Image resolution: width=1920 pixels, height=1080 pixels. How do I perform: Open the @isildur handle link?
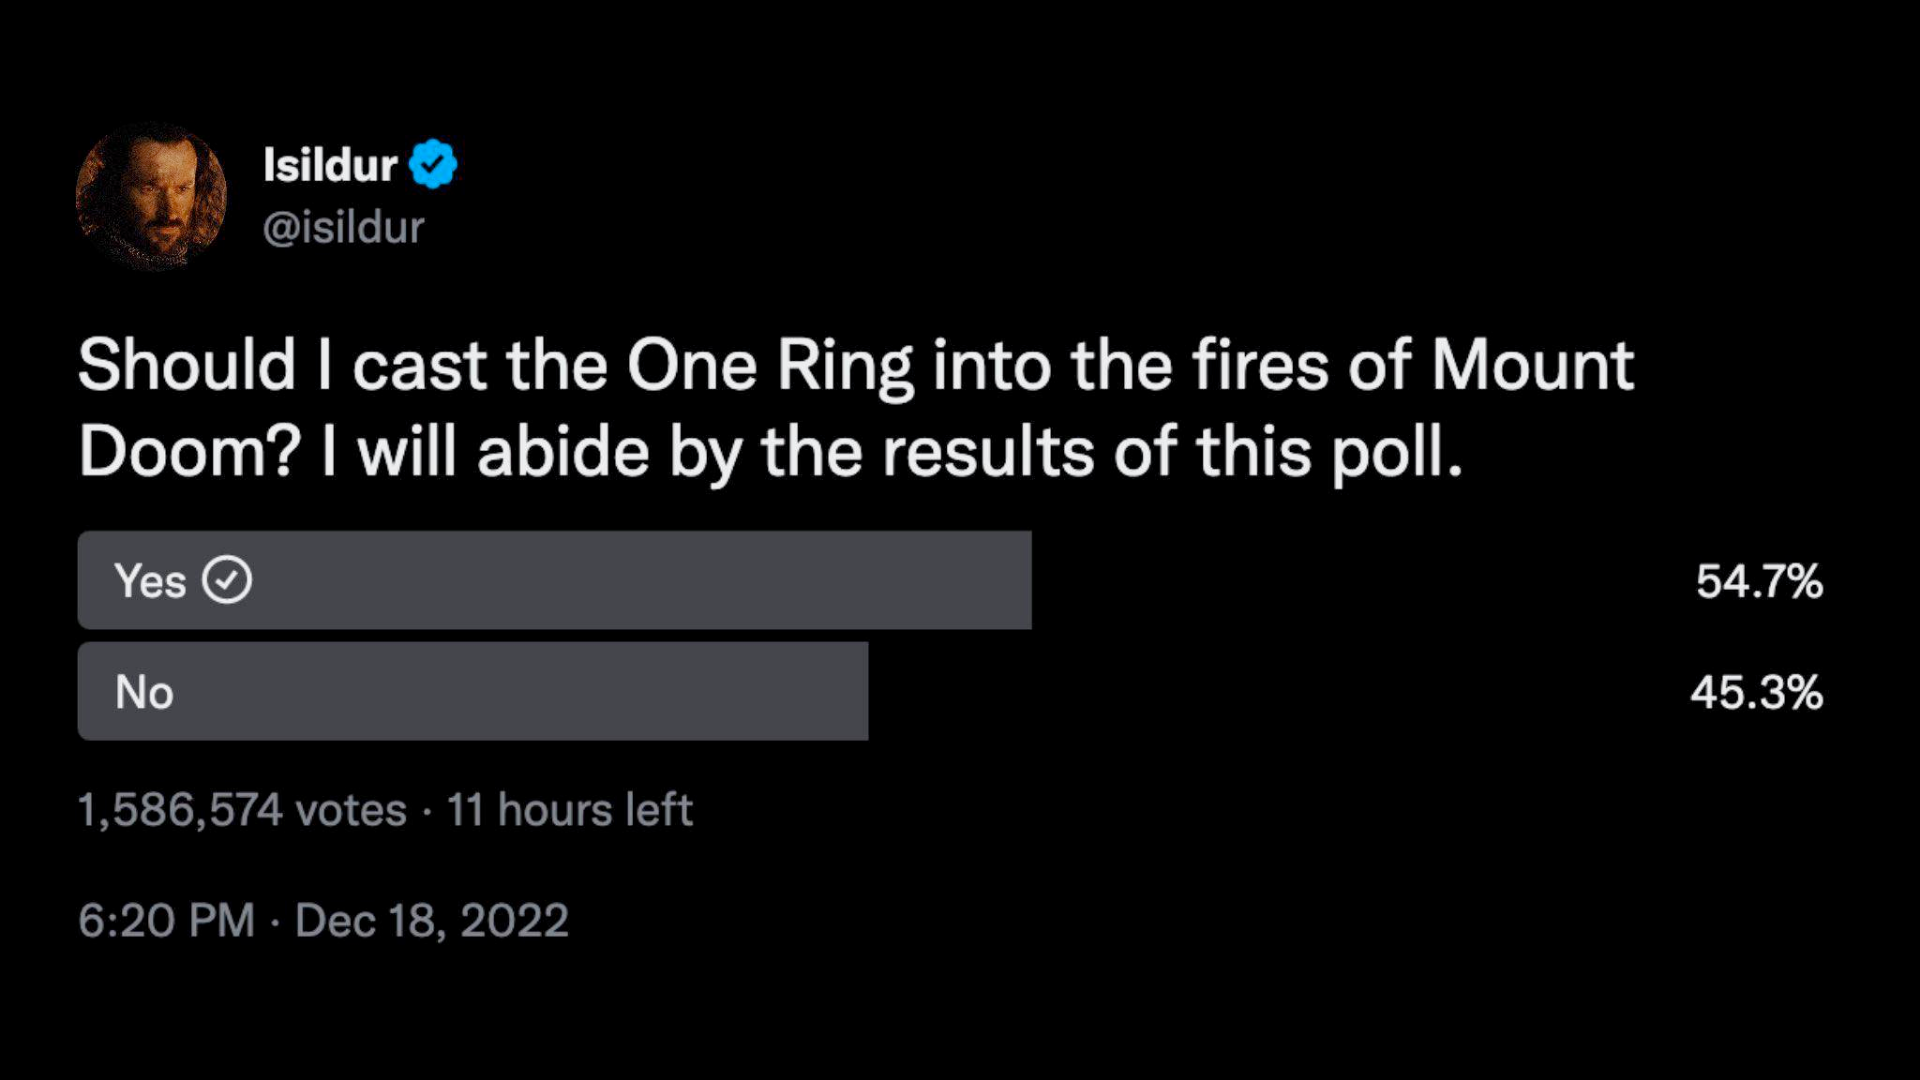pyautogui.click(x=343, y=228)
